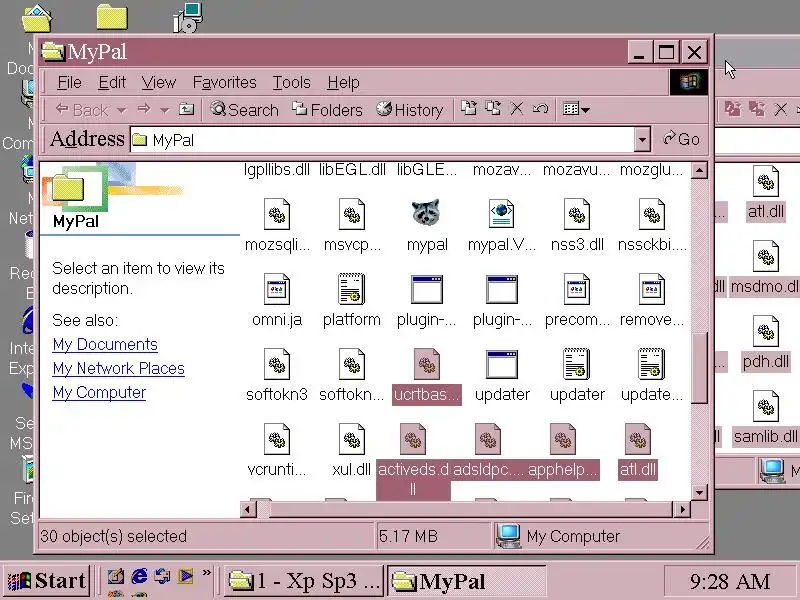Open the mypal raccoon application icon
Viewport: 800px width, 600px height.
(x=426, y=213)
